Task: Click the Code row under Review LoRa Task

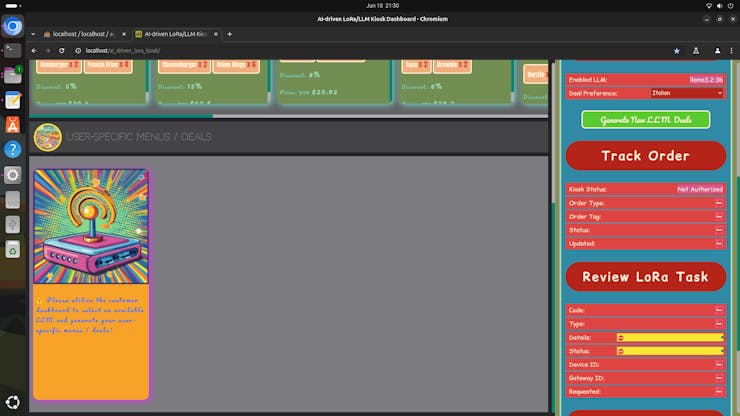Action: [646, 310]
